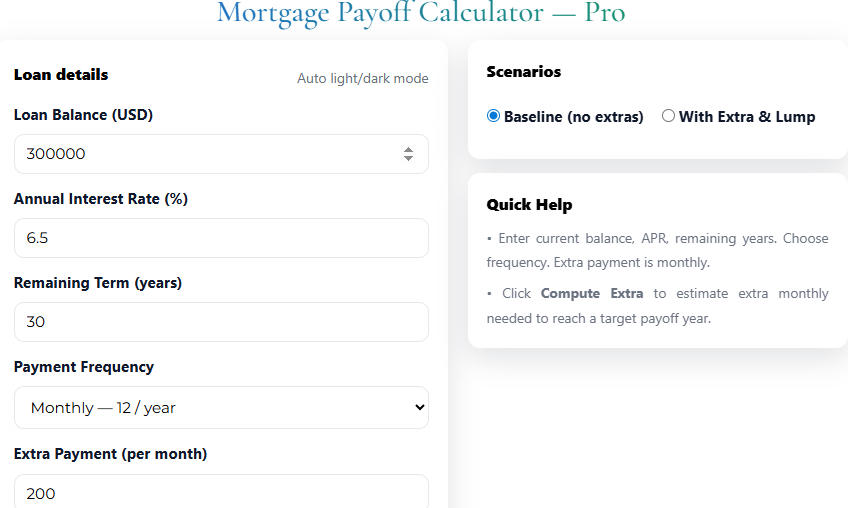Select the With Extra & Lump scenario

(x=668, y=116)
